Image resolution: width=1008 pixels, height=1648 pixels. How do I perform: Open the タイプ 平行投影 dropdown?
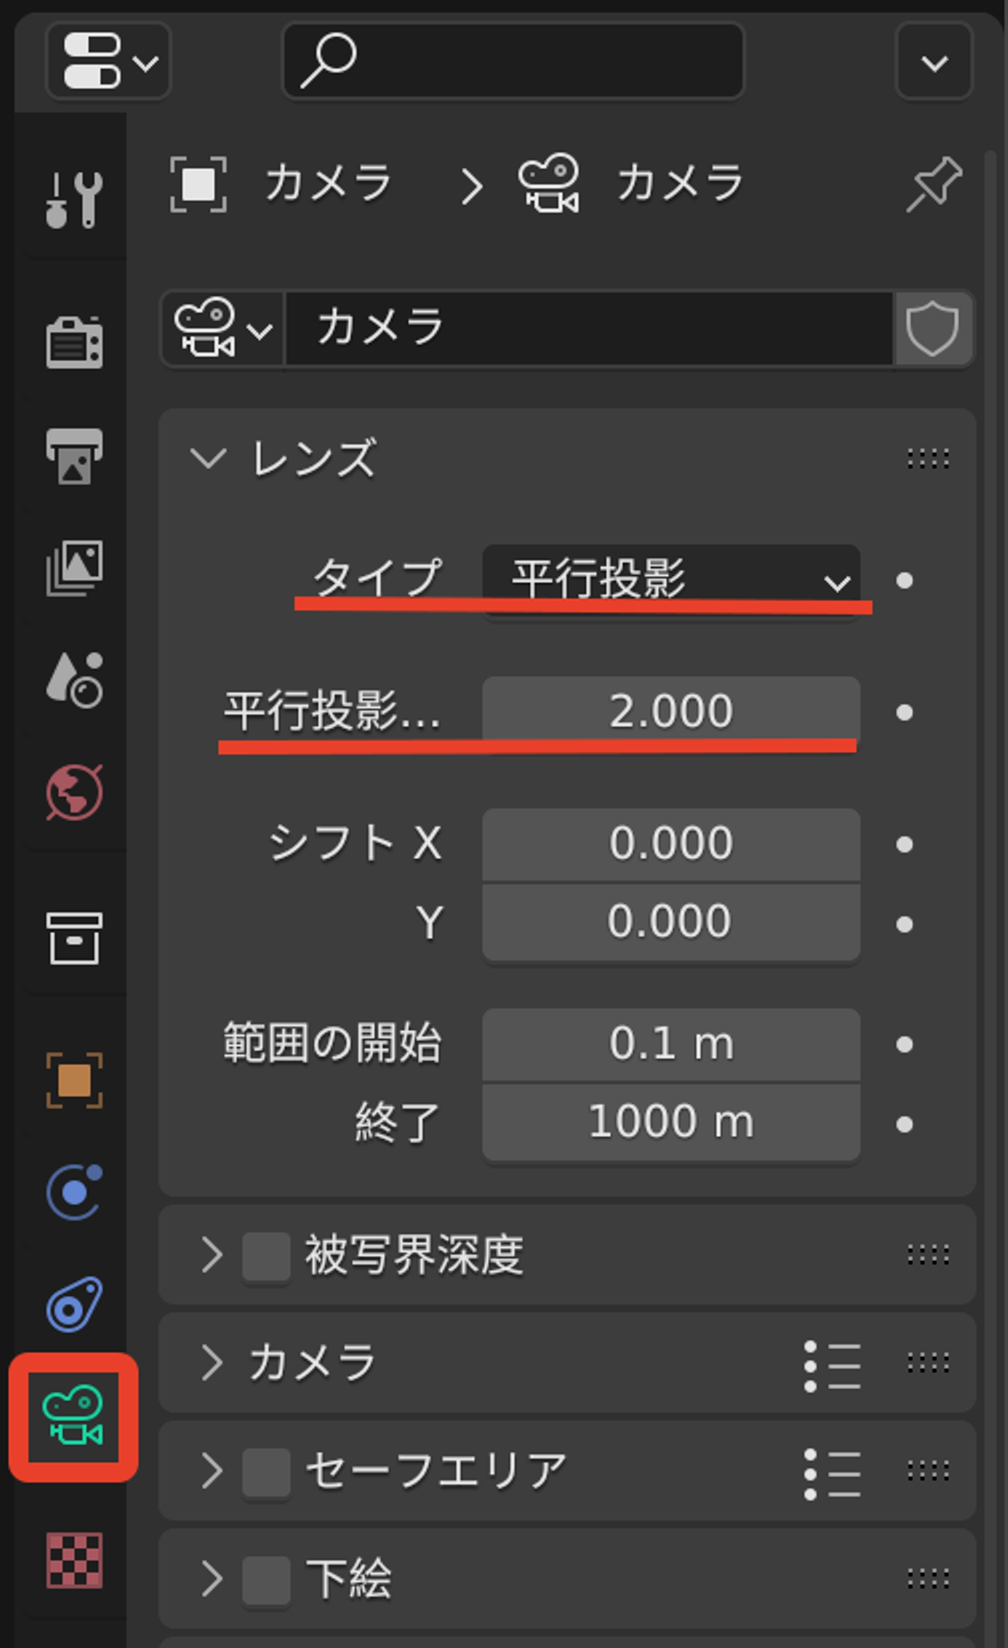click(671, 580)
